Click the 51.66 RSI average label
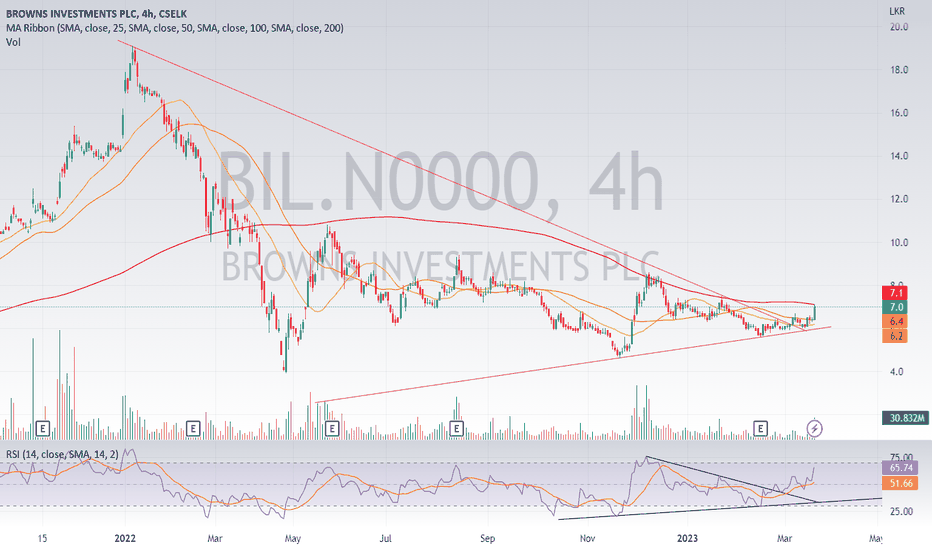The width and height of the screenshot is (932, 550). pyautogui.click(x=900, y=483)
